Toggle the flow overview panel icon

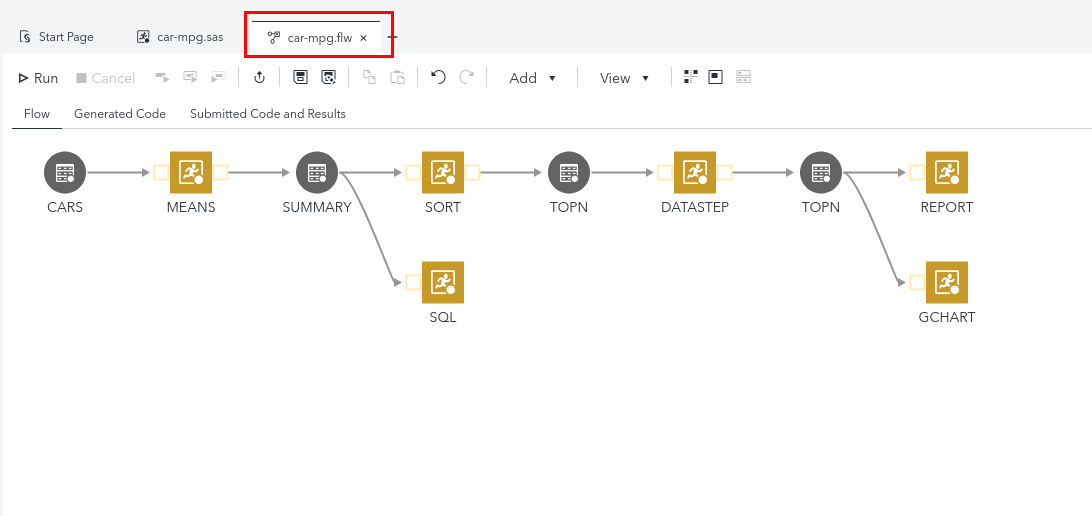716,77
